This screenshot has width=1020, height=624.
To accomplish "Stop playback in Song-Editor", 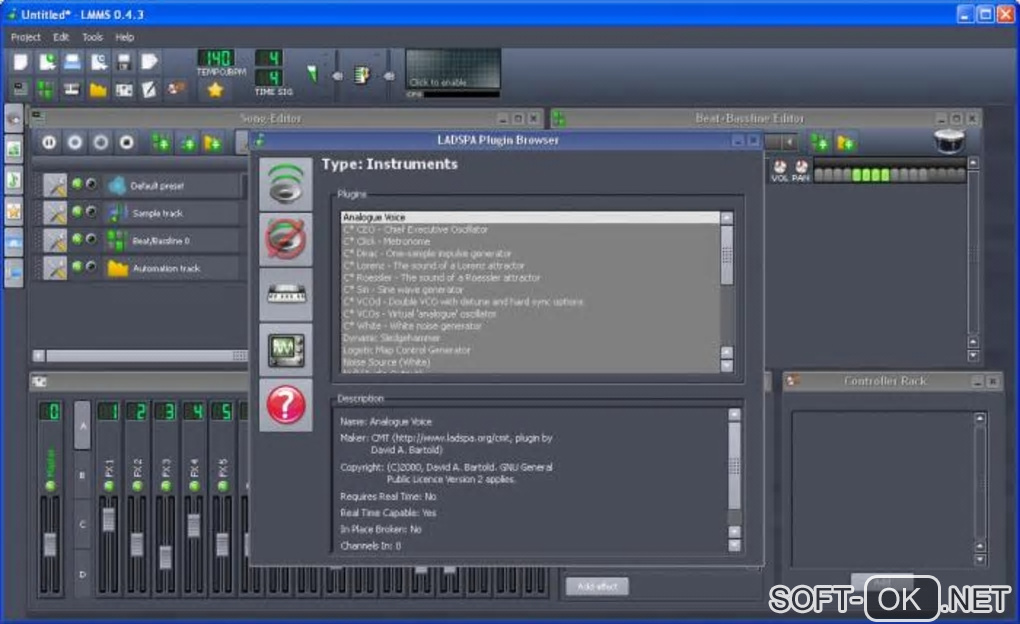I will [x=127, y=142].
